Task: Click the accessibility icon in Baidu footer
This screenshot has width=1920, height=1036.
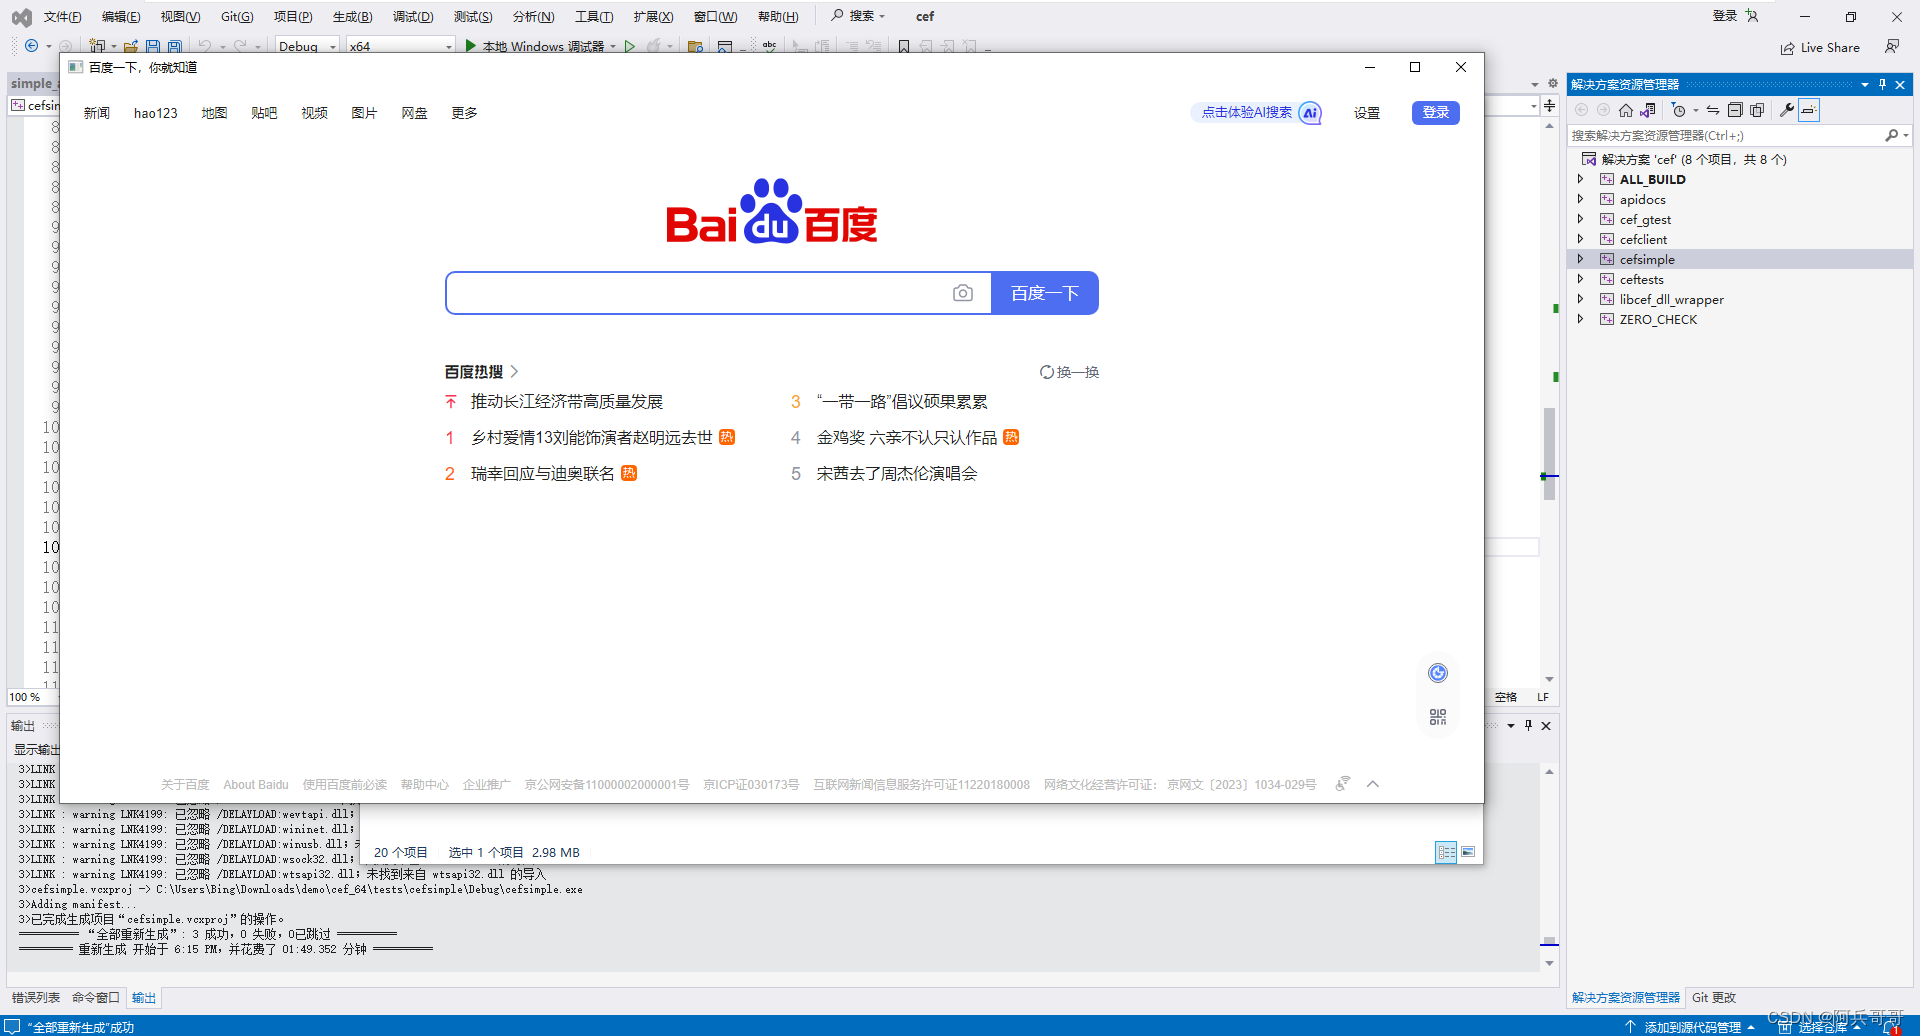Action: click(1343, 784)
